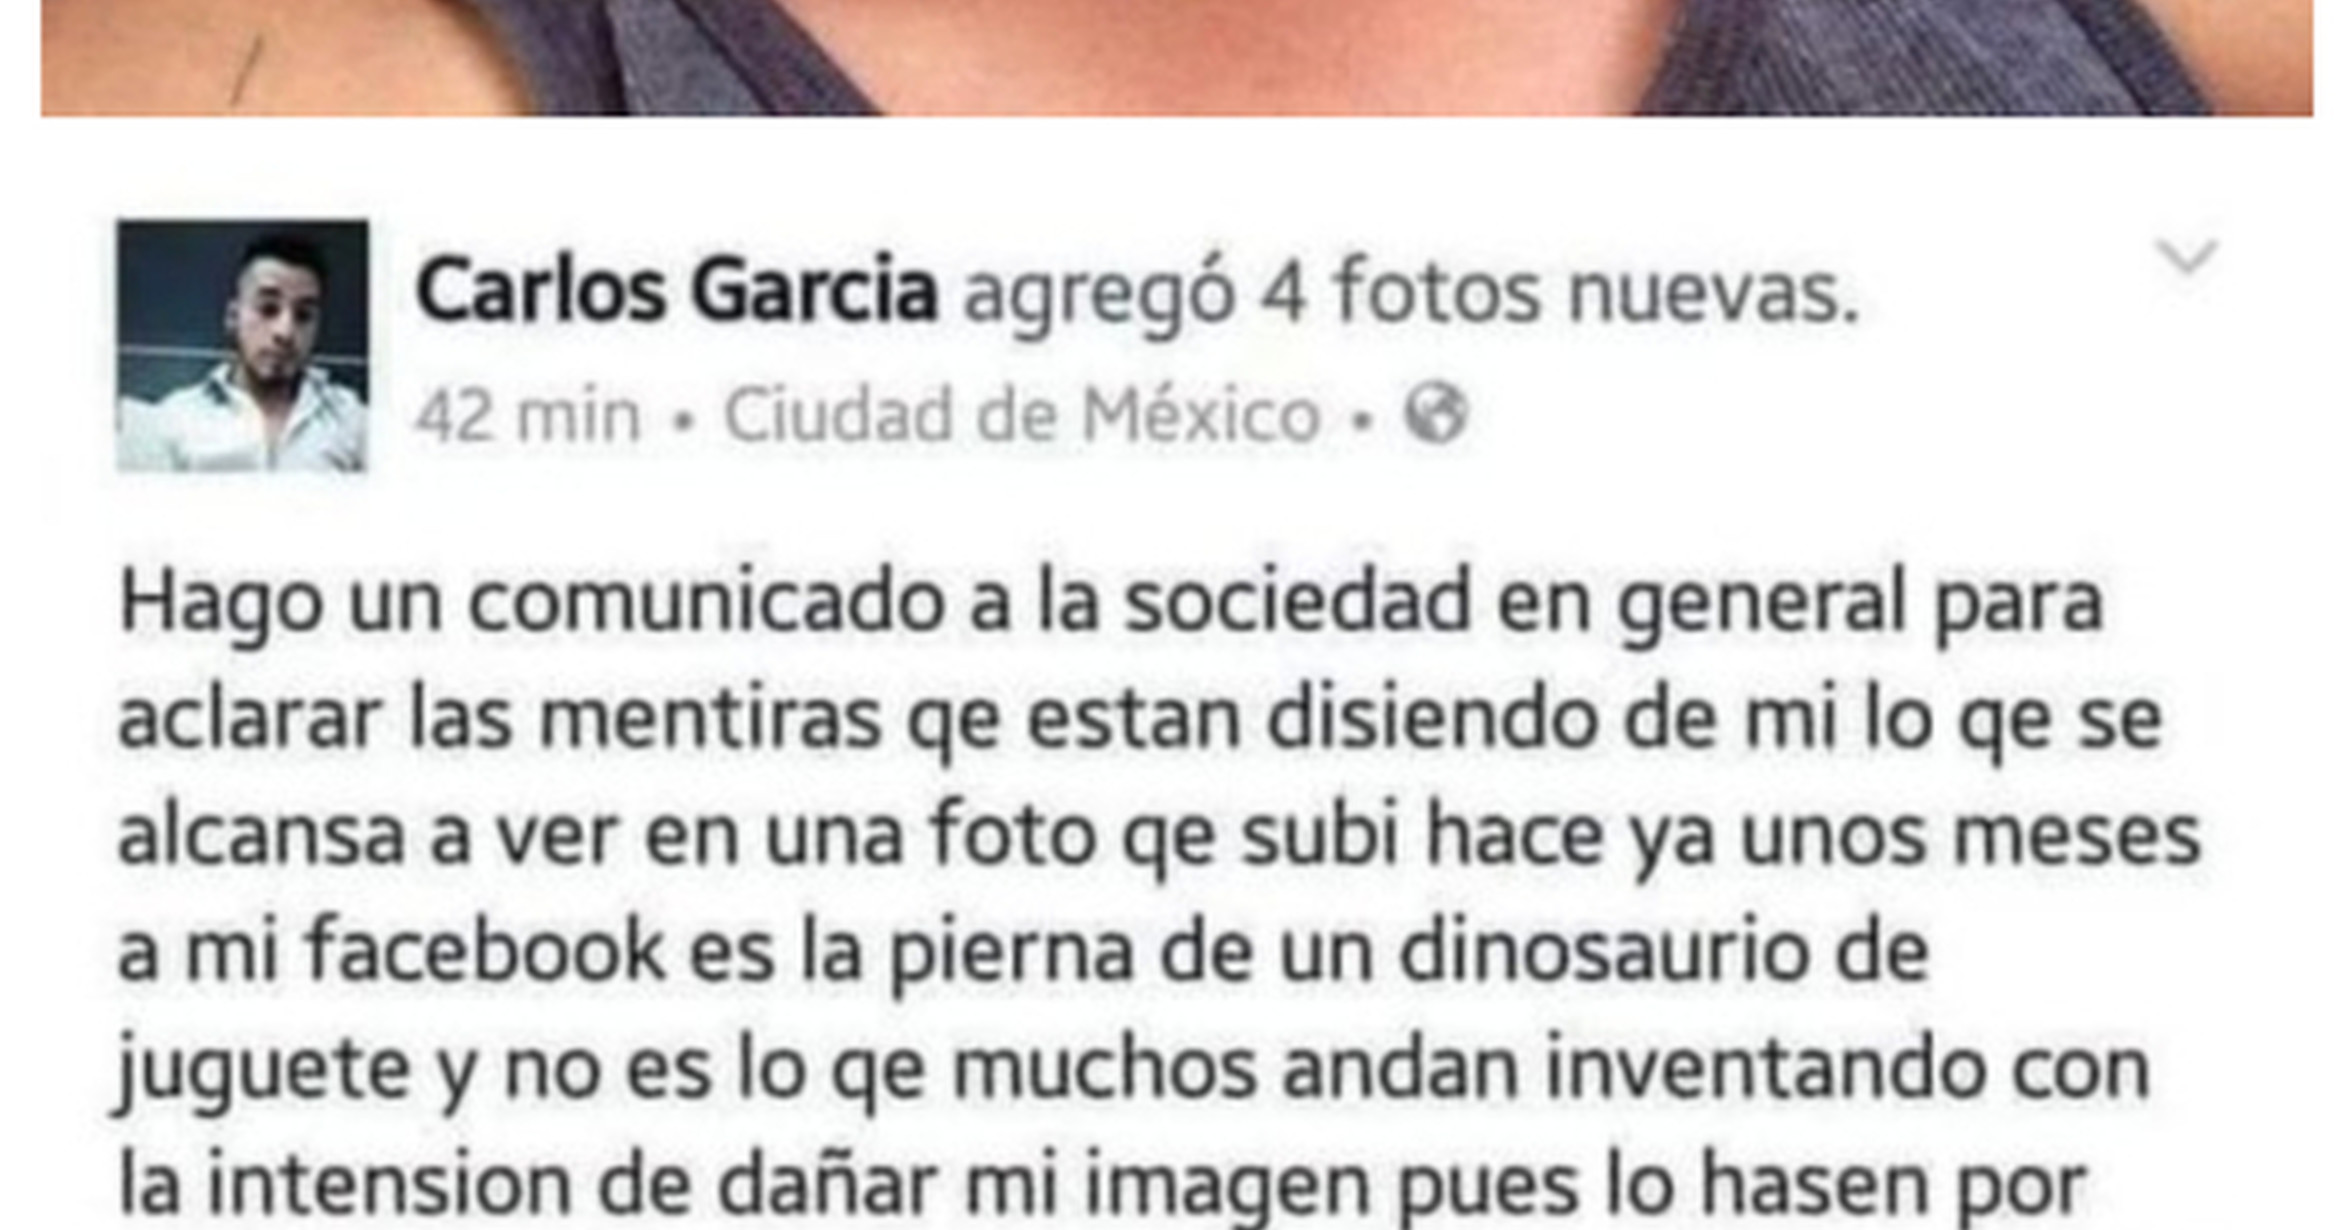Open the post options chevron menu
The width and height of the screenshot is (2350, 1230).
(x=2187, y=256)
